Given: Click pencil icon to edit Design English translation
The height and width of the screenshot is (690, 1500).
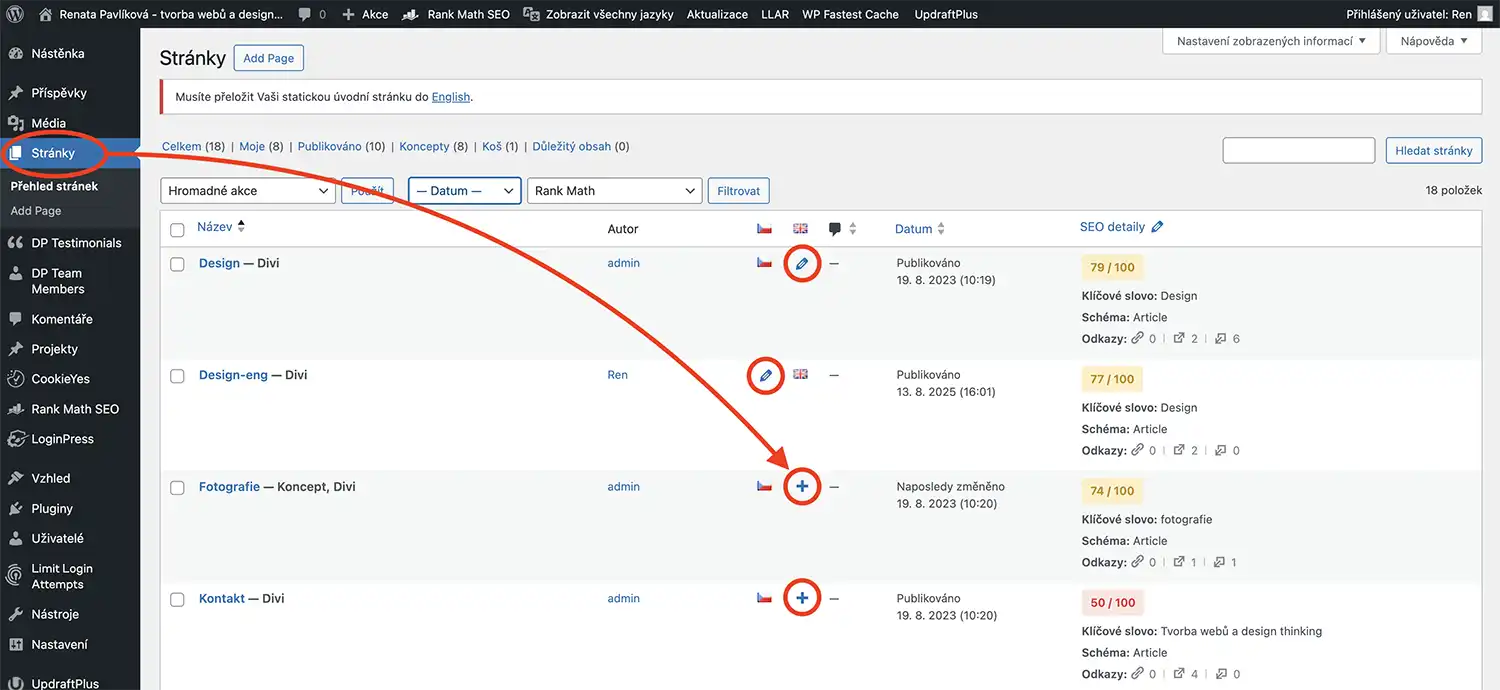Looking at the screenshot, I should coord(801,264).
